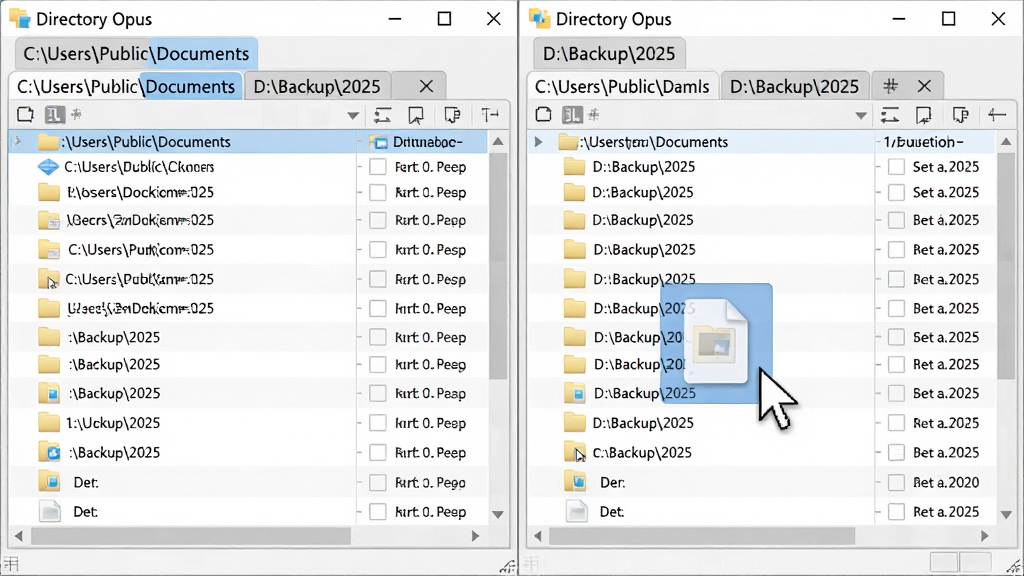Click the status bar grid icon in left window

[11, 564]
